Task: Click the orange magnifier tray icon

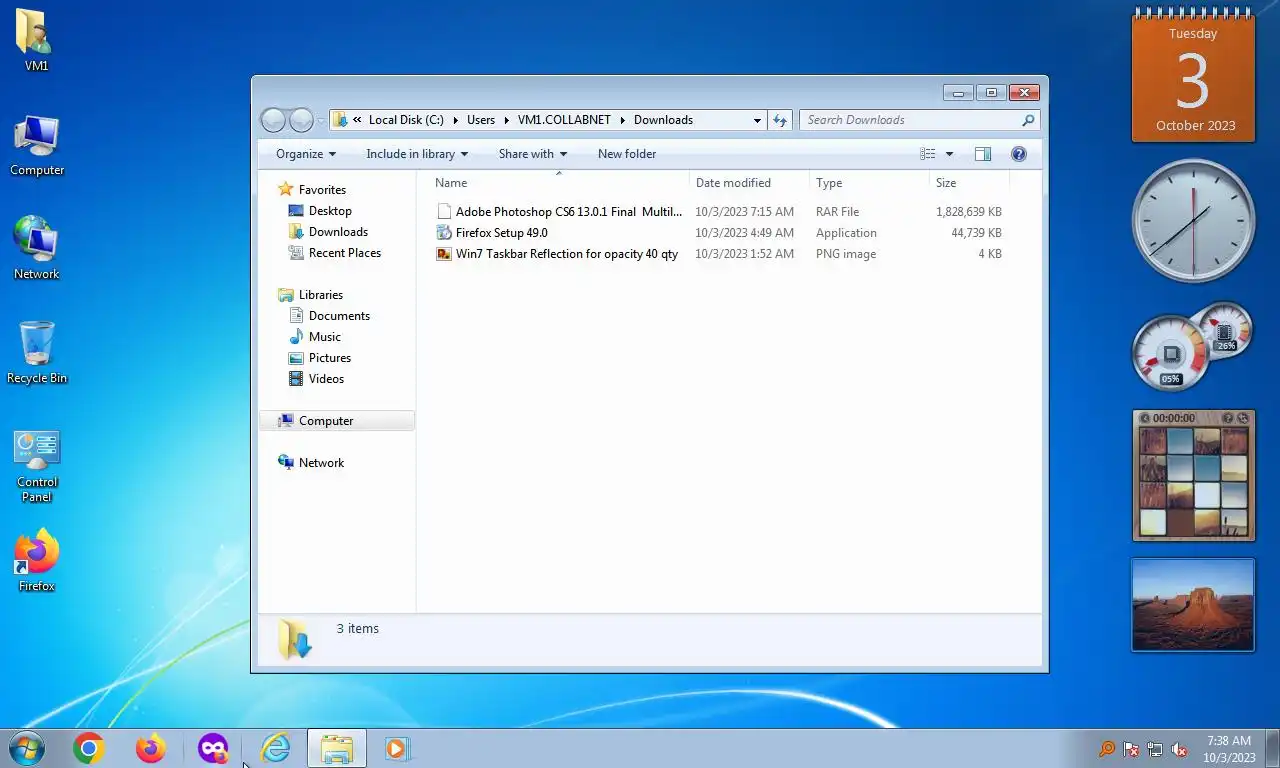Action: coord(1107,749)
